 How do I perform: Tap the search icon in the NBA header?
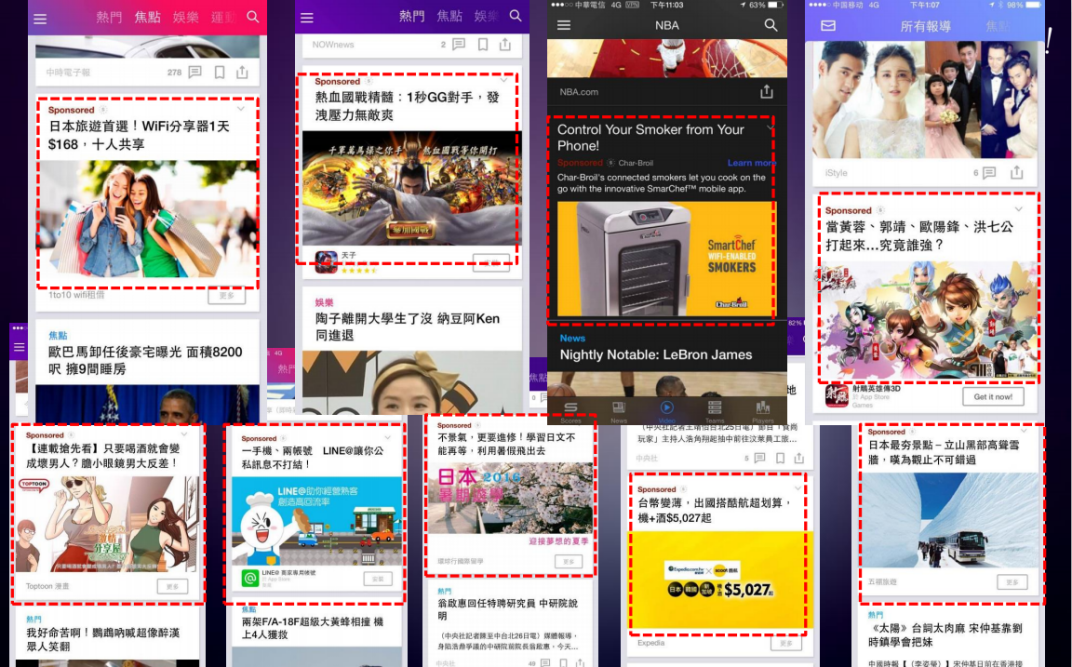click(770, 25)
